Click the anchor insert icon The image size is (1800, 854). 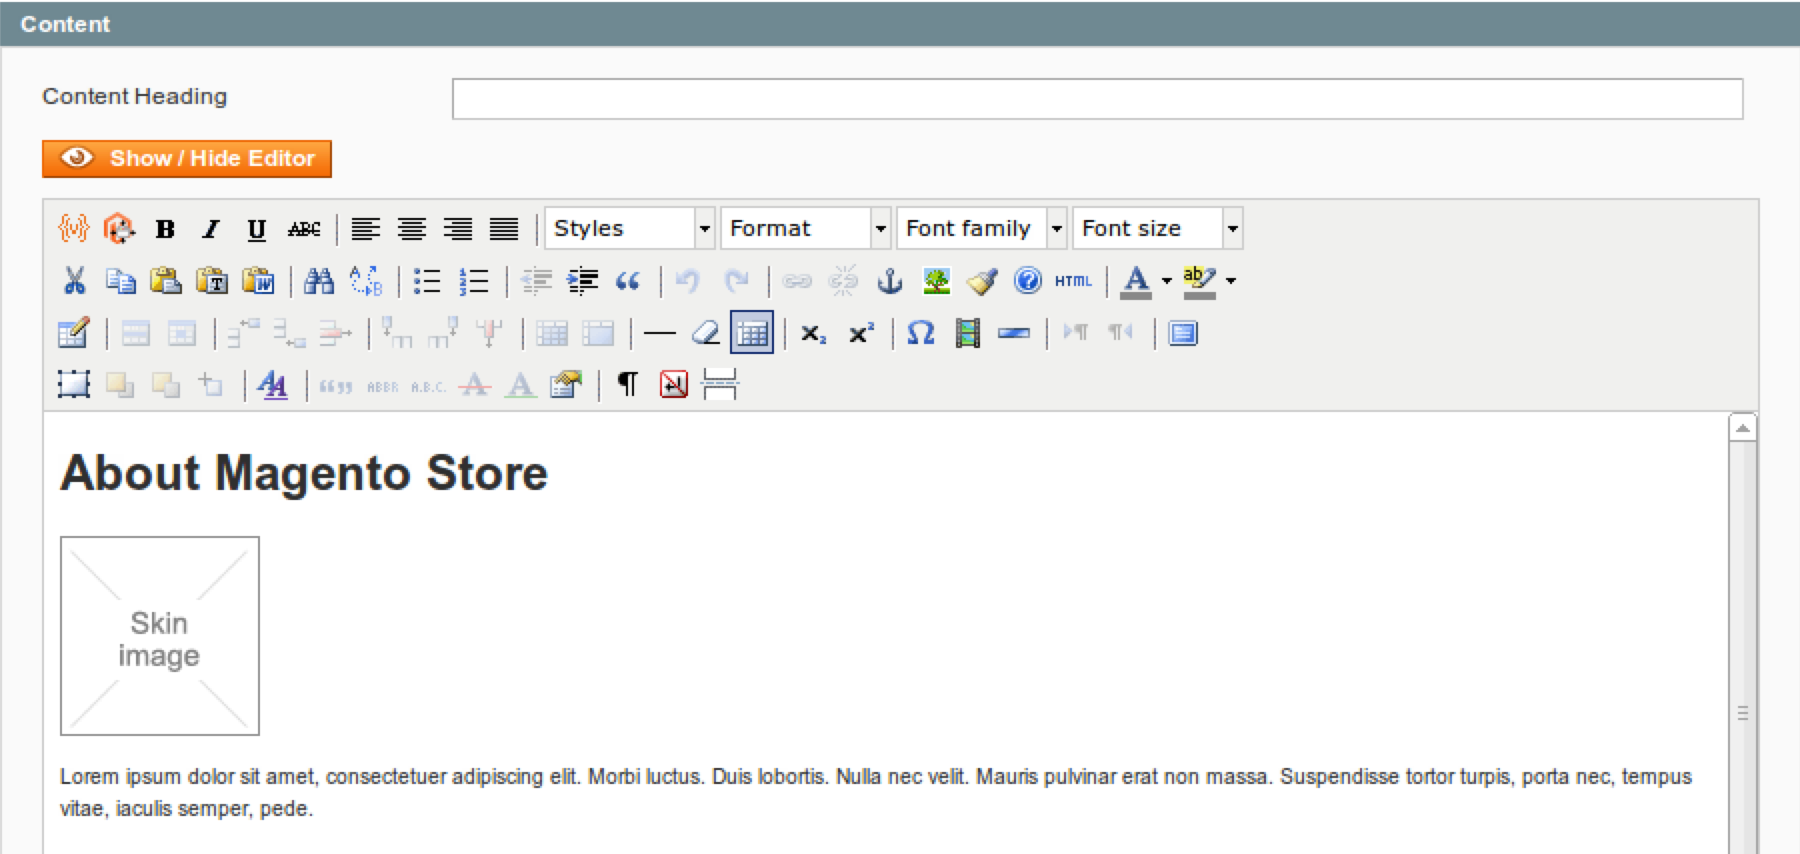point(889,281)
